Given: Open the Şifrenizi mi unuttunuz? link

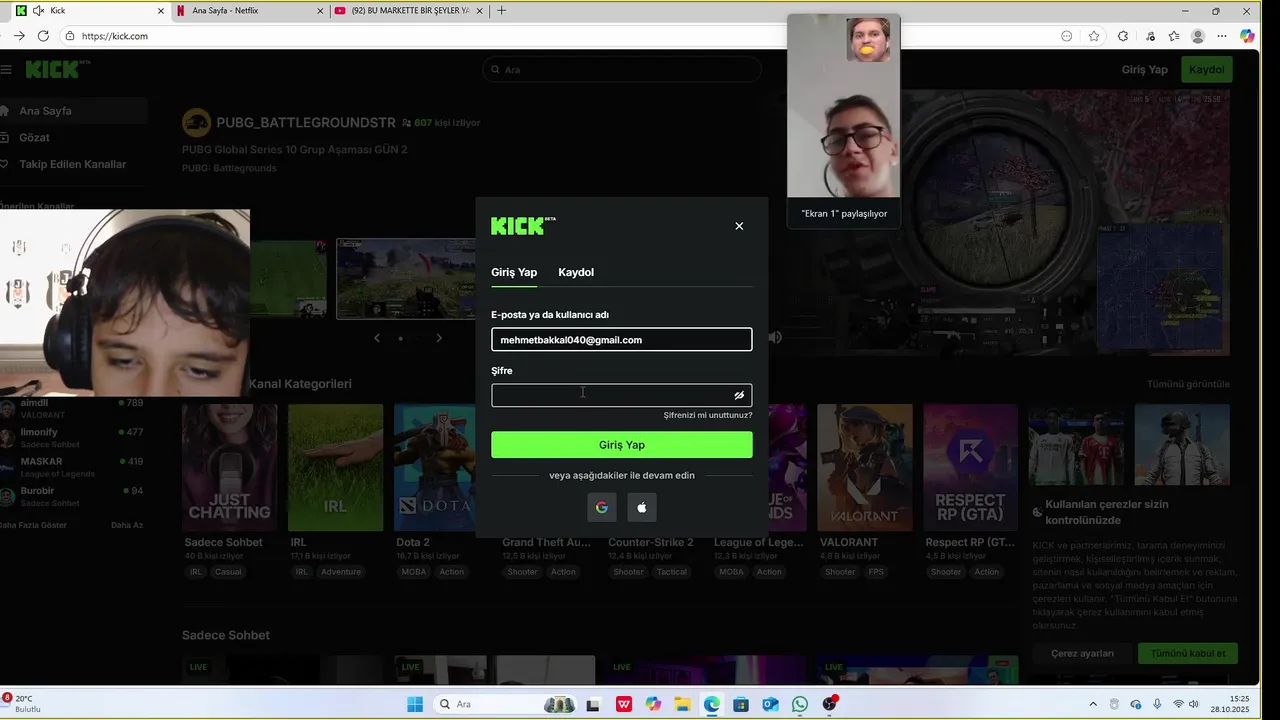Looking at the screenshot, I should [x=707, y=415].
